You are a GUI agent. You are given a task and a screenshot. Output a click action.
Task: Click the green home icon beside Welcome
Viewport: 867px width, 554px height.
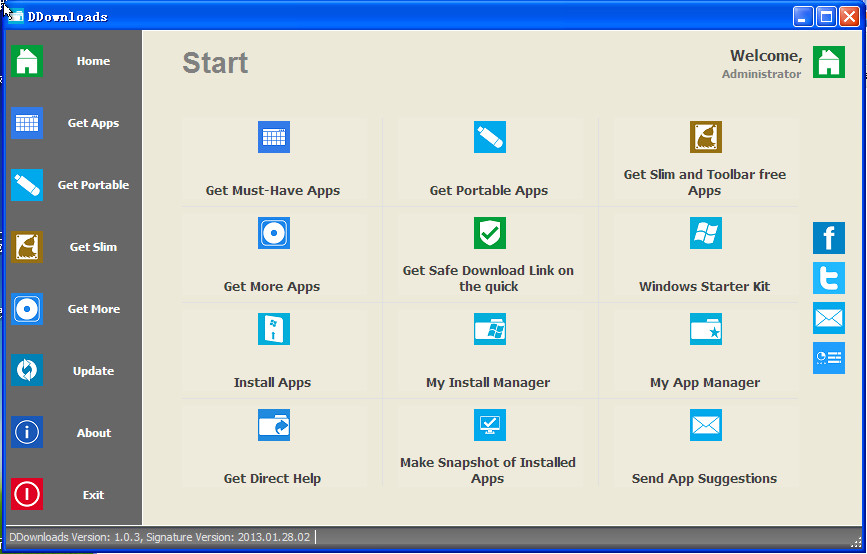pyautogui.click(x=829, y=62)
